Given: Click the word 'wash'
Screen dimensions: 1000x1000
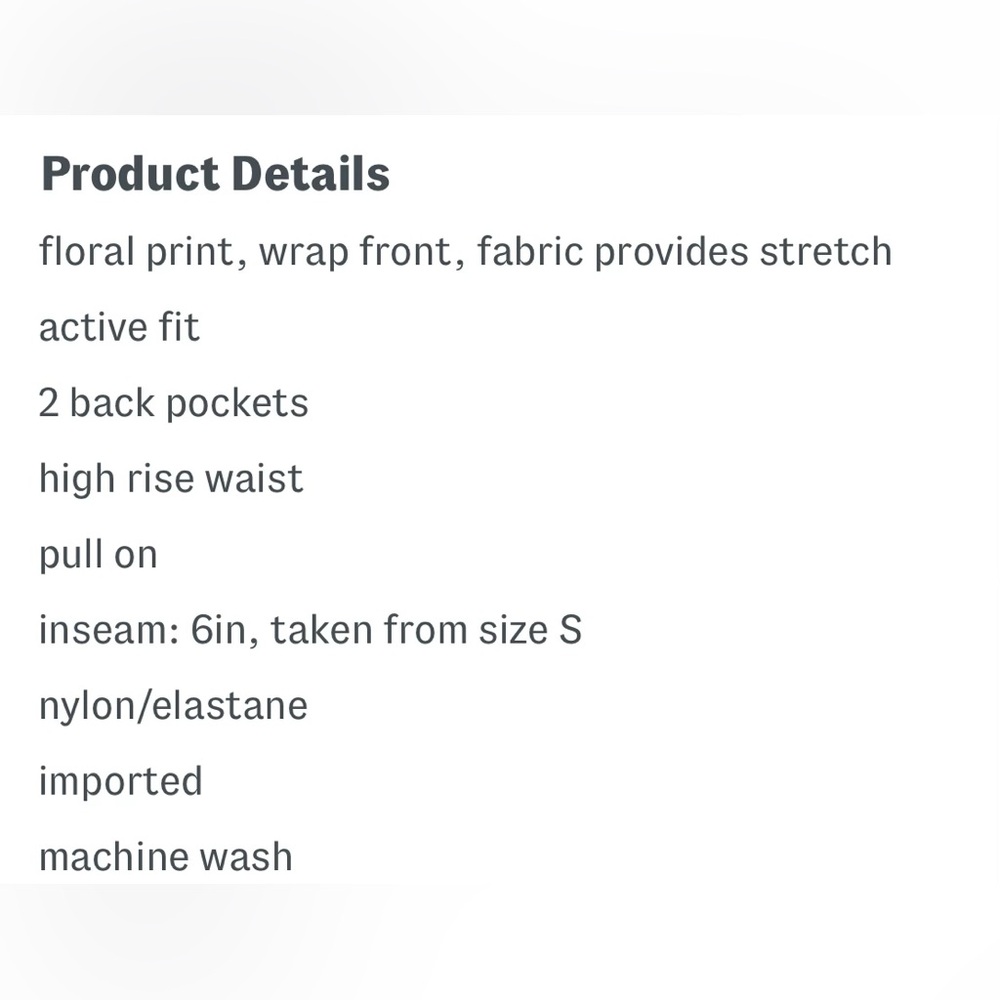Looking at the screenshot, I should (246, 857).
